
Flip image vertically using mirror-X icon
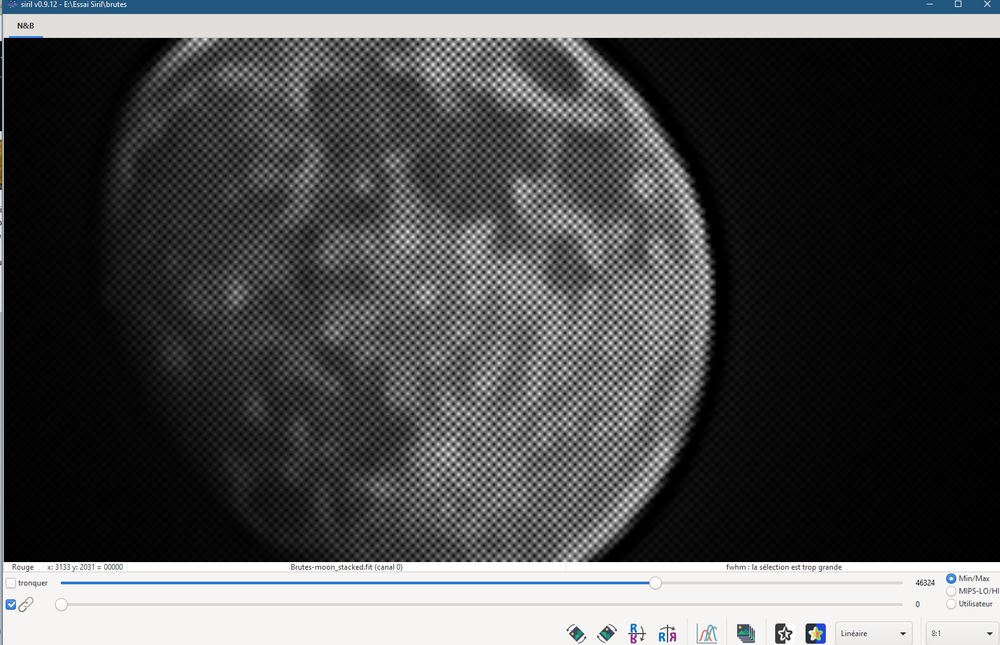(636, 634)
